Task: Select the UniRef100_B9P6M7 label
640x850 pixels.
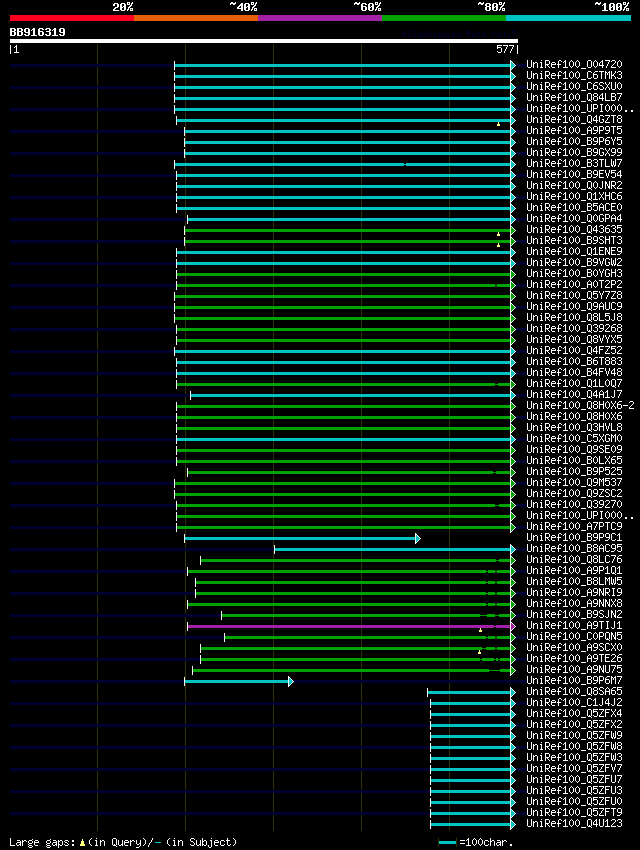Action: pyautogui.click(x=574, y=681)
